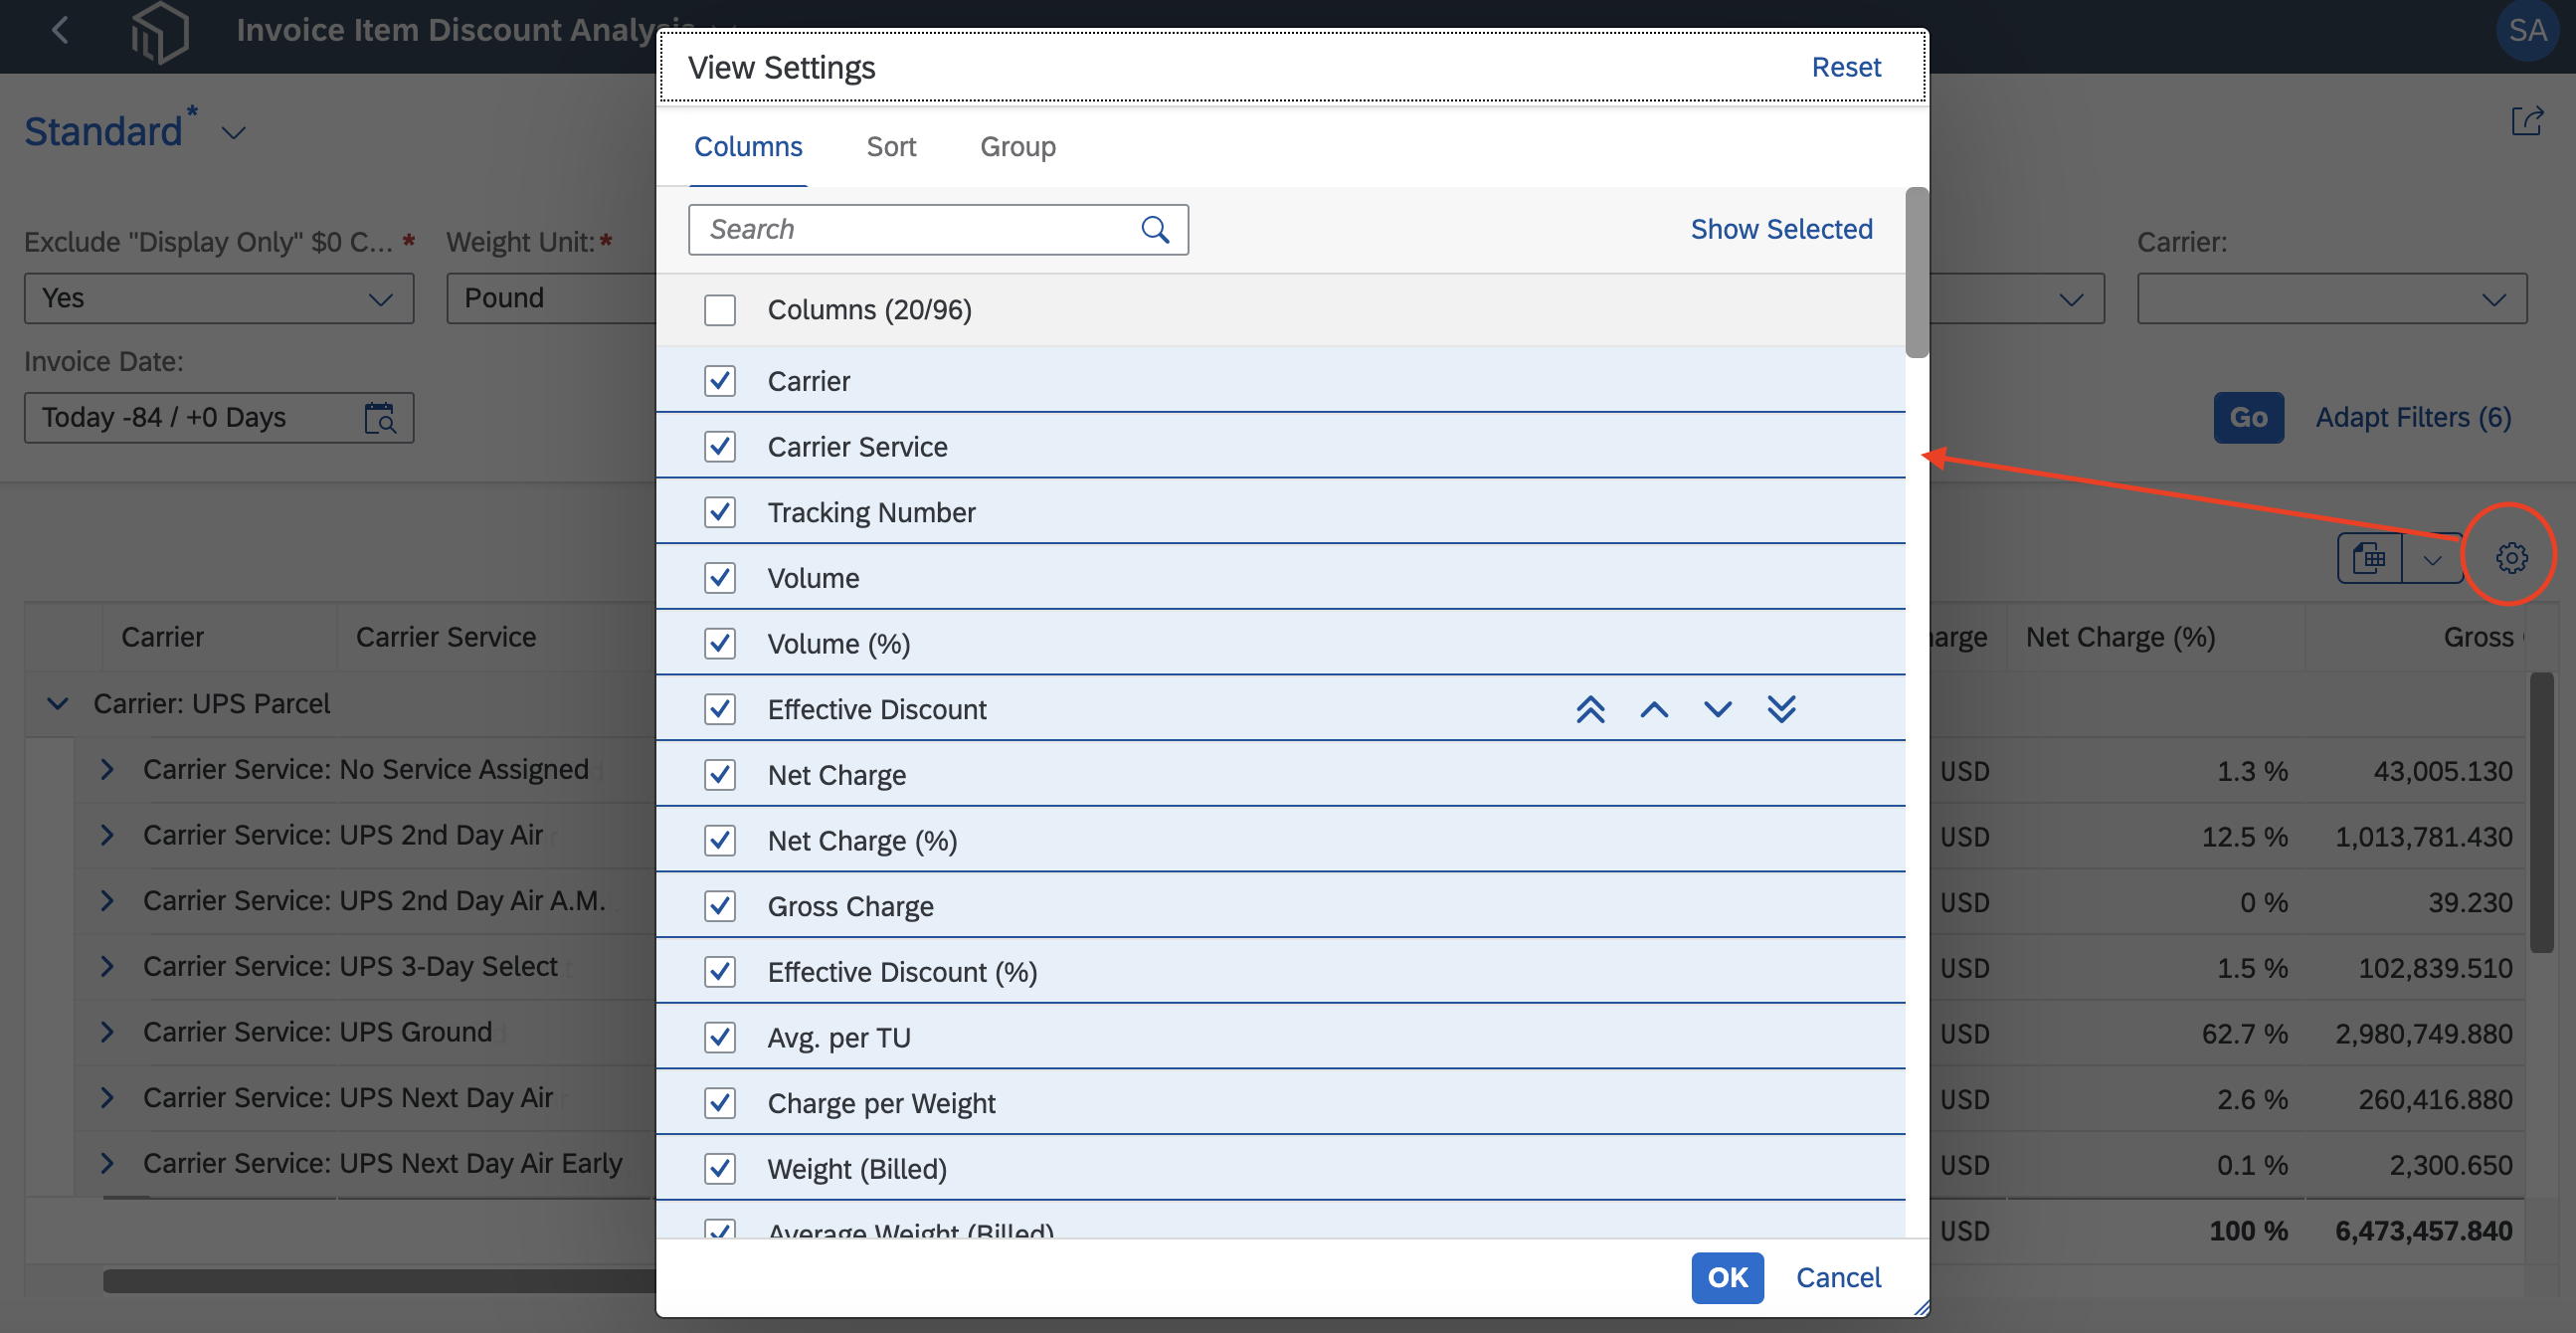Click Reset in View Settings
Image resolution: width=2576 pixels, height=1333 pixels.
pyautogui.click(x=1846, y=67)
